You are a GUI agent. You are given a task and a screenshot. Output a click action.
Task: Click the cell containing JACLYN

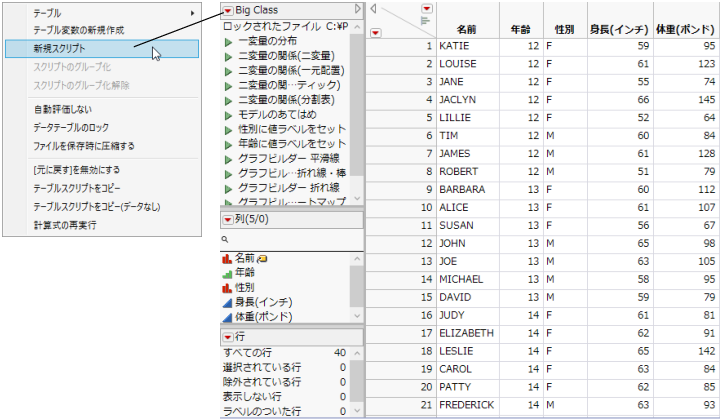[467, 100]
